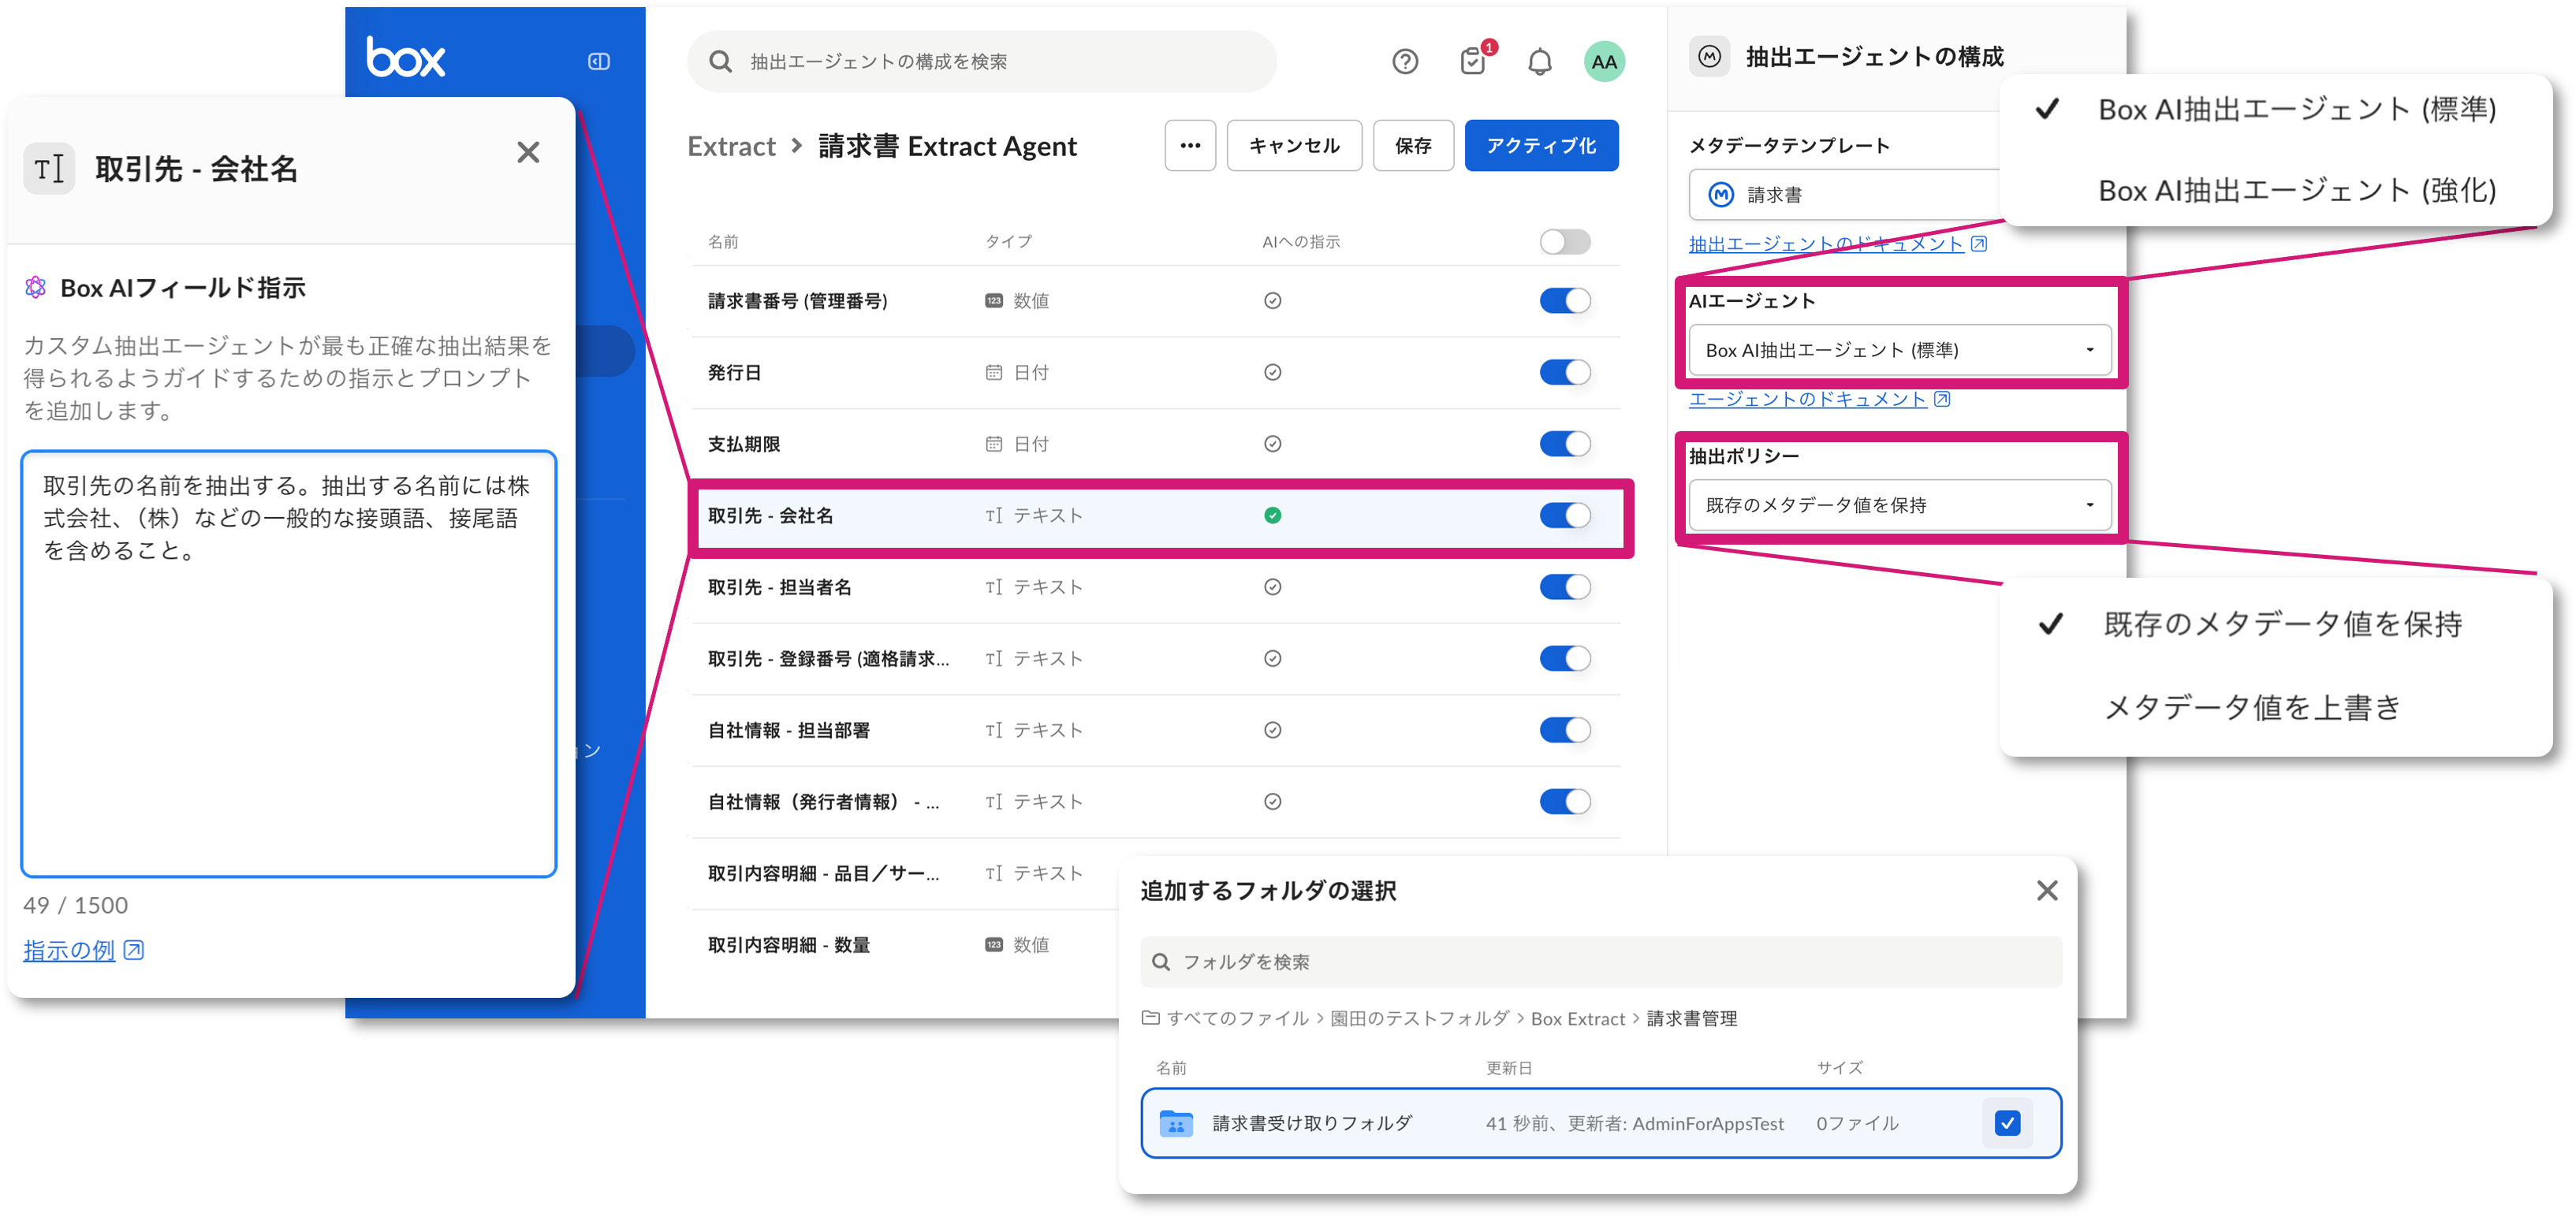
Task: Click the green AI instruction icon for 取引先 - 会社名
Action: click(x=1272, y=515)
